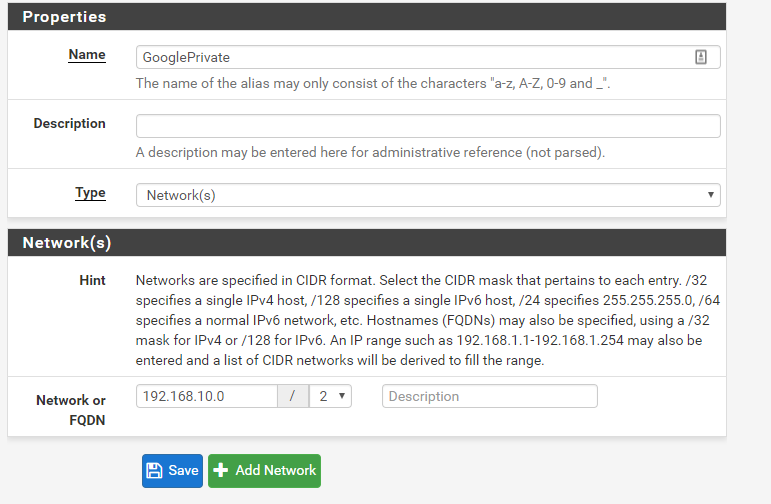771x504 pixels.
Task: Click the alias name character rules help text
Action: tap(373, 84)
